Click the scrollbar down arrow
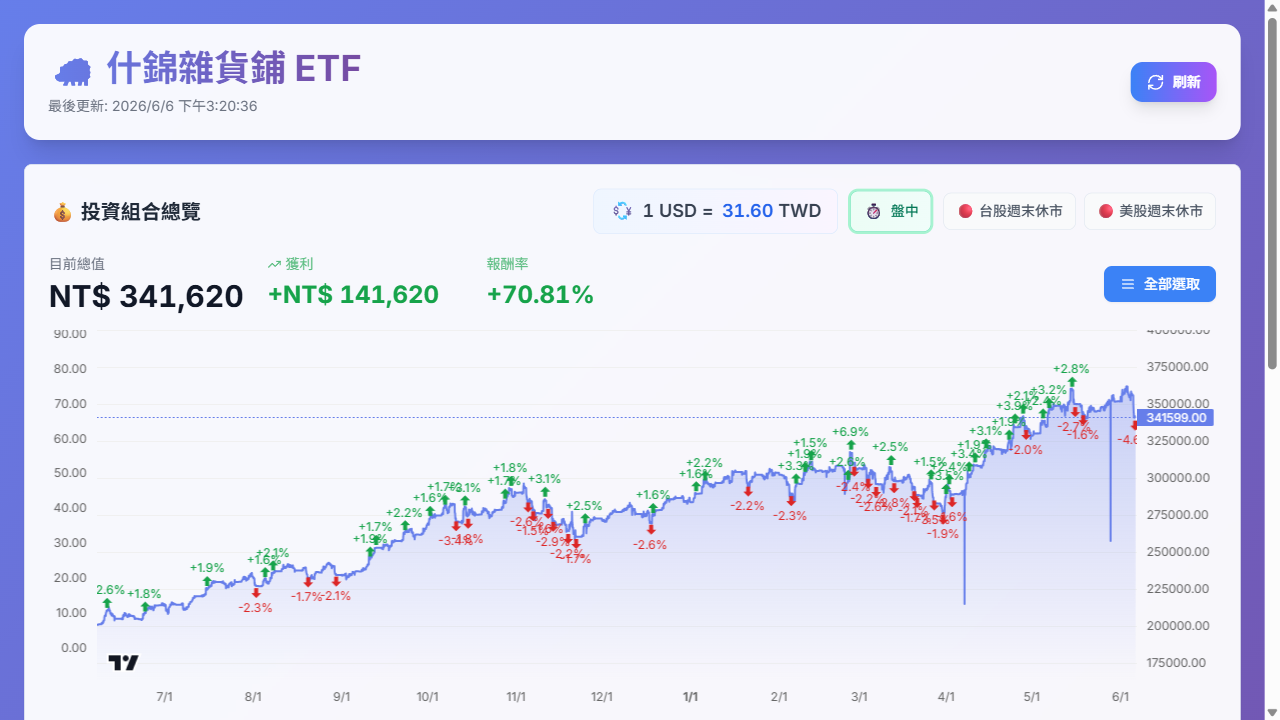This screenshot has width=1280, height=720. click(x=1272, y=712)
